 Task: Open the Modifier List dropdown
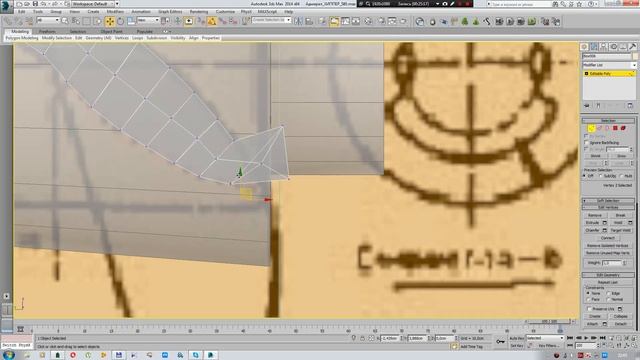609,65
